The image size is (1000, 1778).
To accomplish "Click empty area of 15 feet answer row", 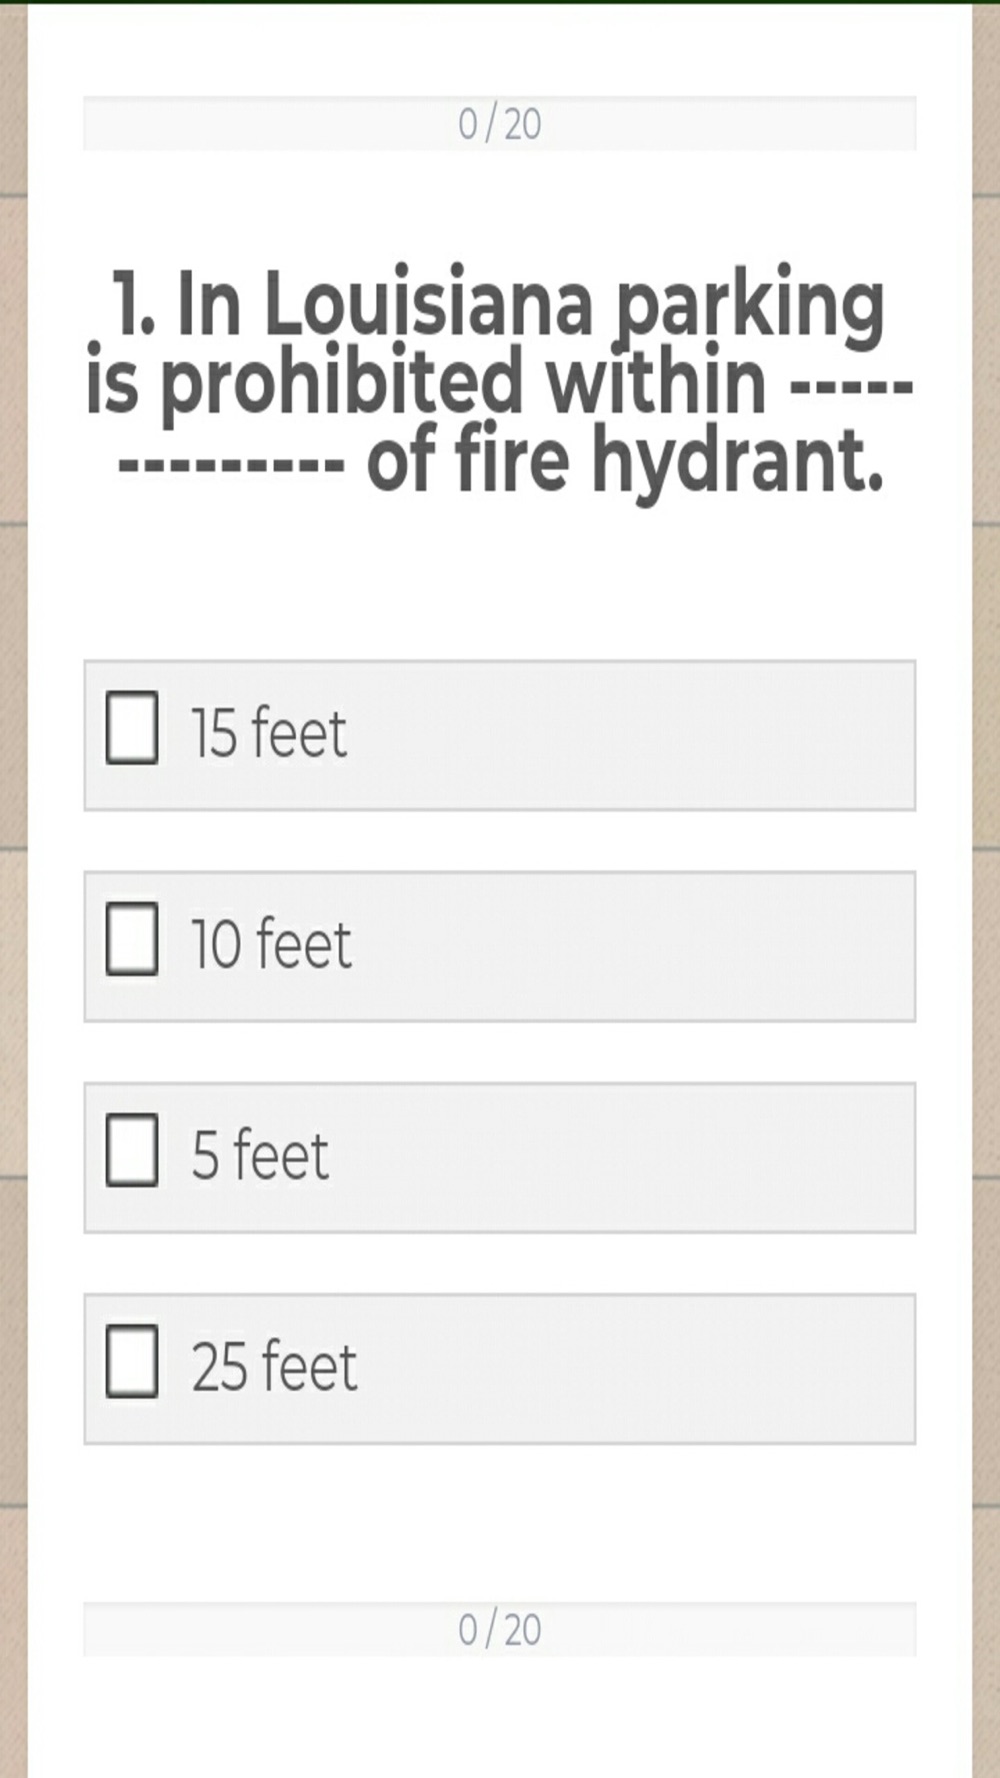I will (x=630, y=735).
